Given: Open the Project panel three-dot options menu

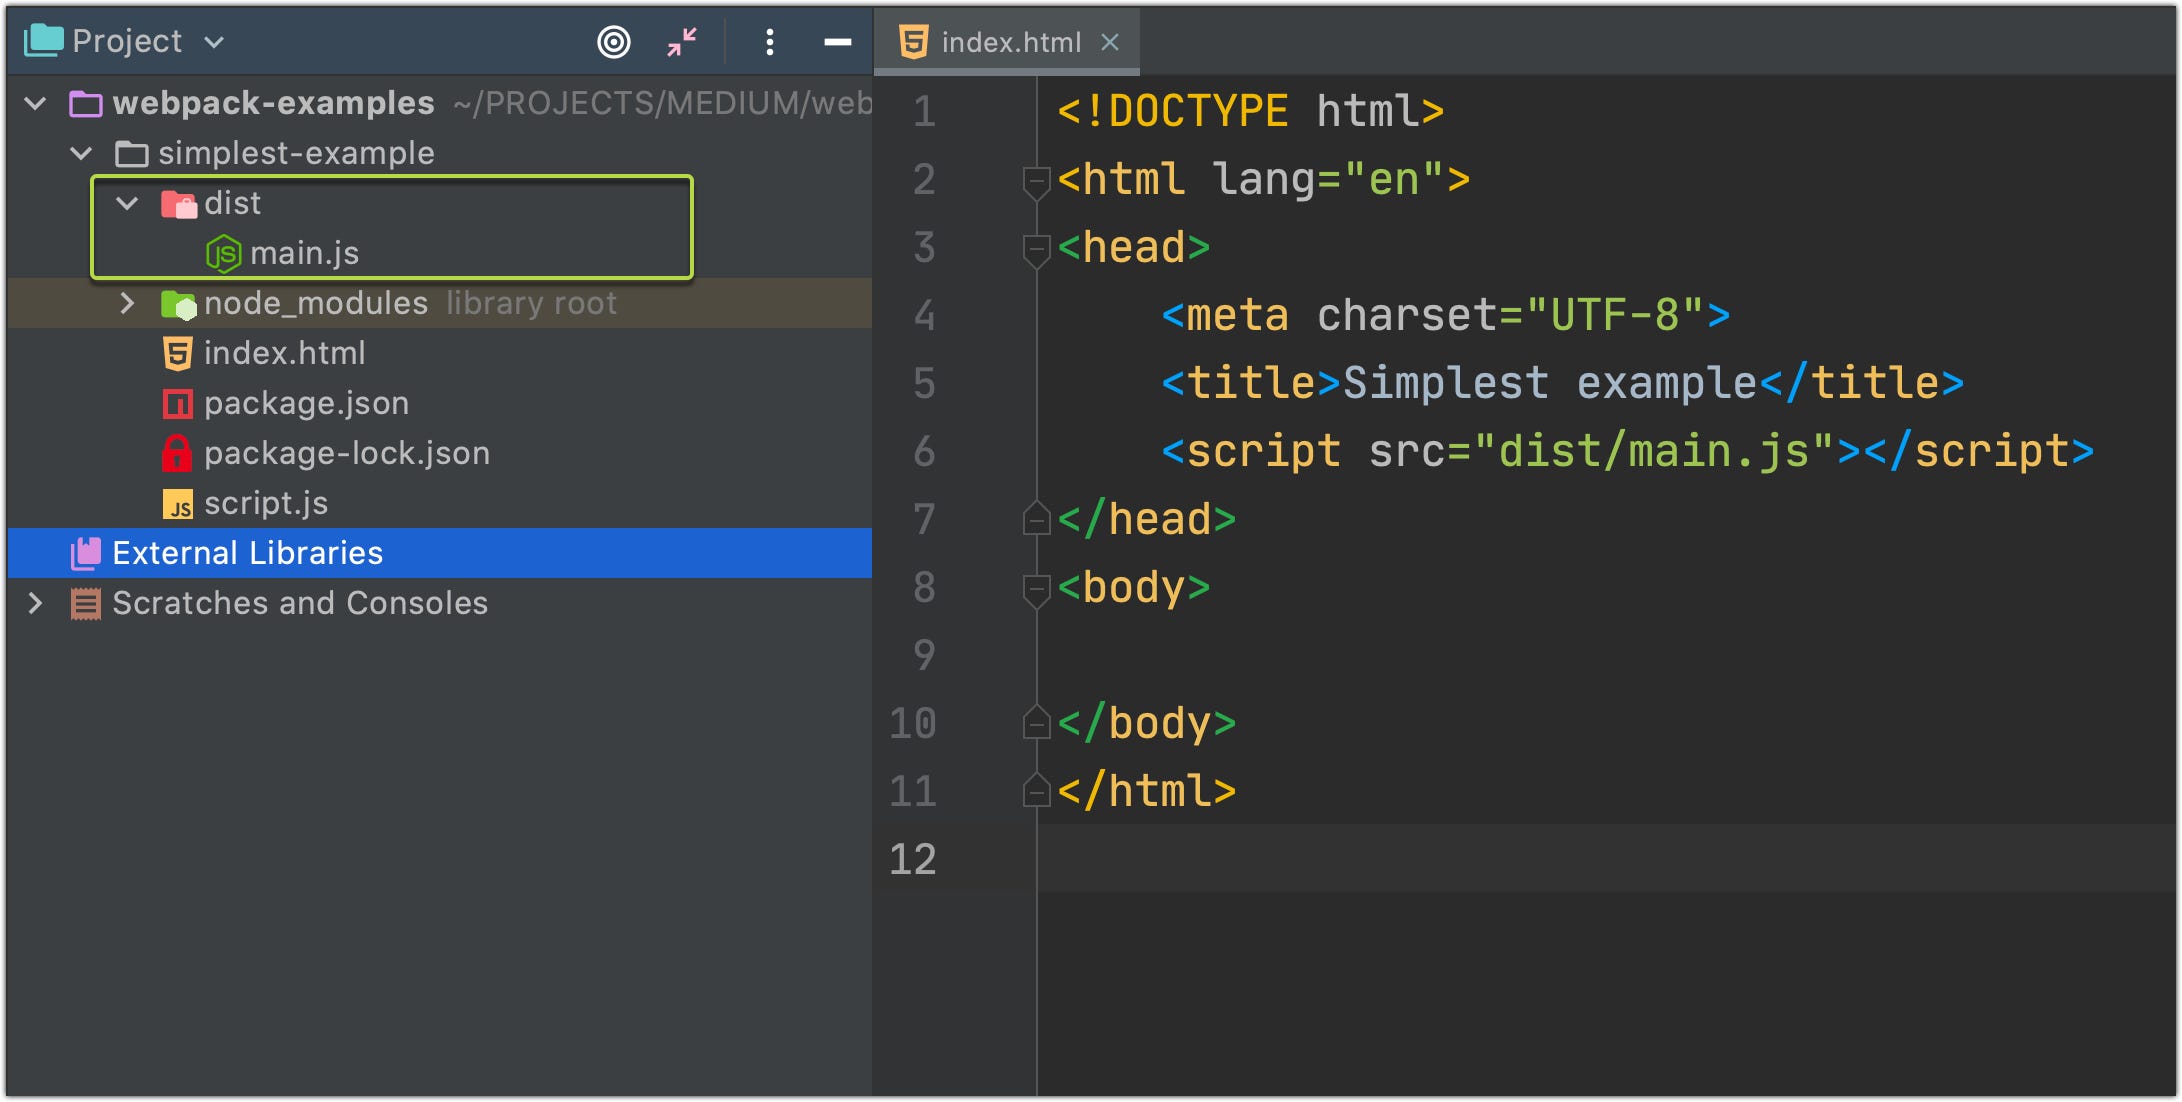Looking at the screenshot, I should click(x=769, y=42).
